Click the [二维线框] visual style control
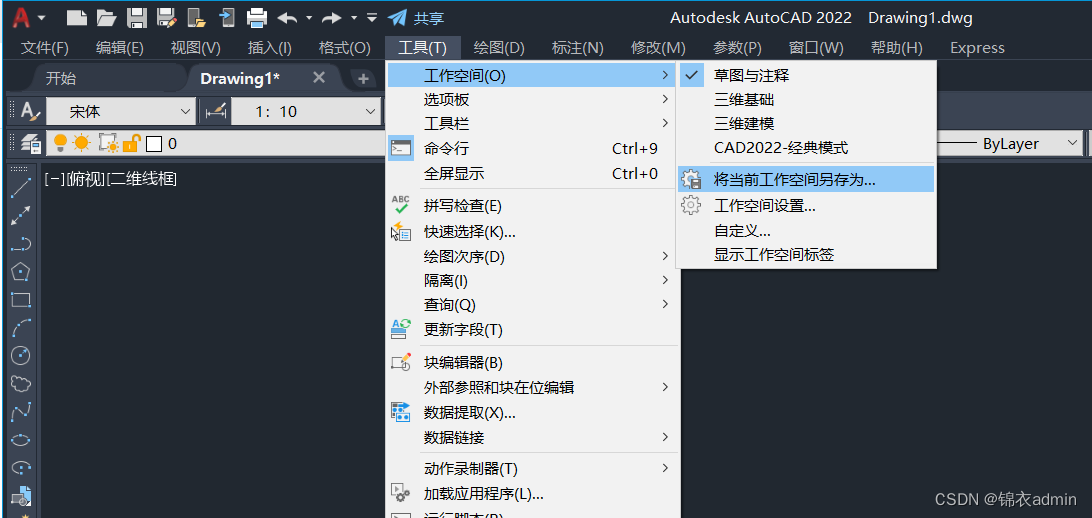The width and height of the screenshot is (1092, 518). (141, 179)
